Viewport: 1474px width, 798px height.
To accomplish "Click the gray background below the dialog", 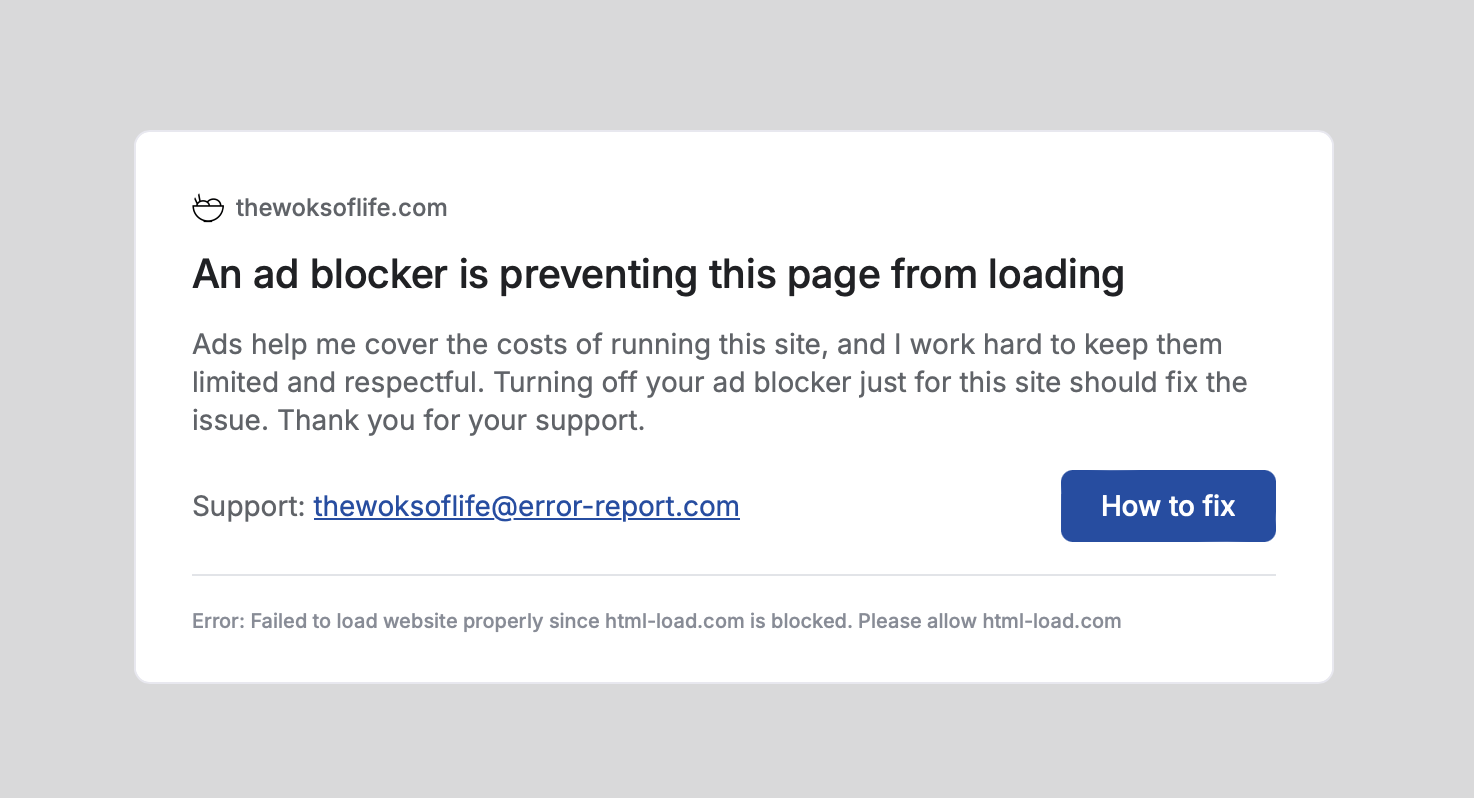I will pos(737,741).
